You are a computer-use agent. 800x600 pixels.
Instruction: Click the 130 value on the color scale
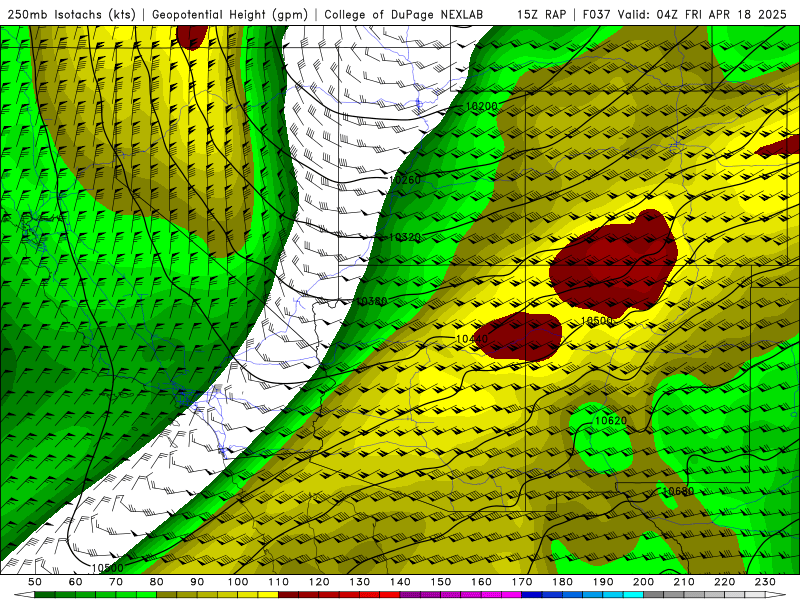pyautogui.click(x=360, y=582)
